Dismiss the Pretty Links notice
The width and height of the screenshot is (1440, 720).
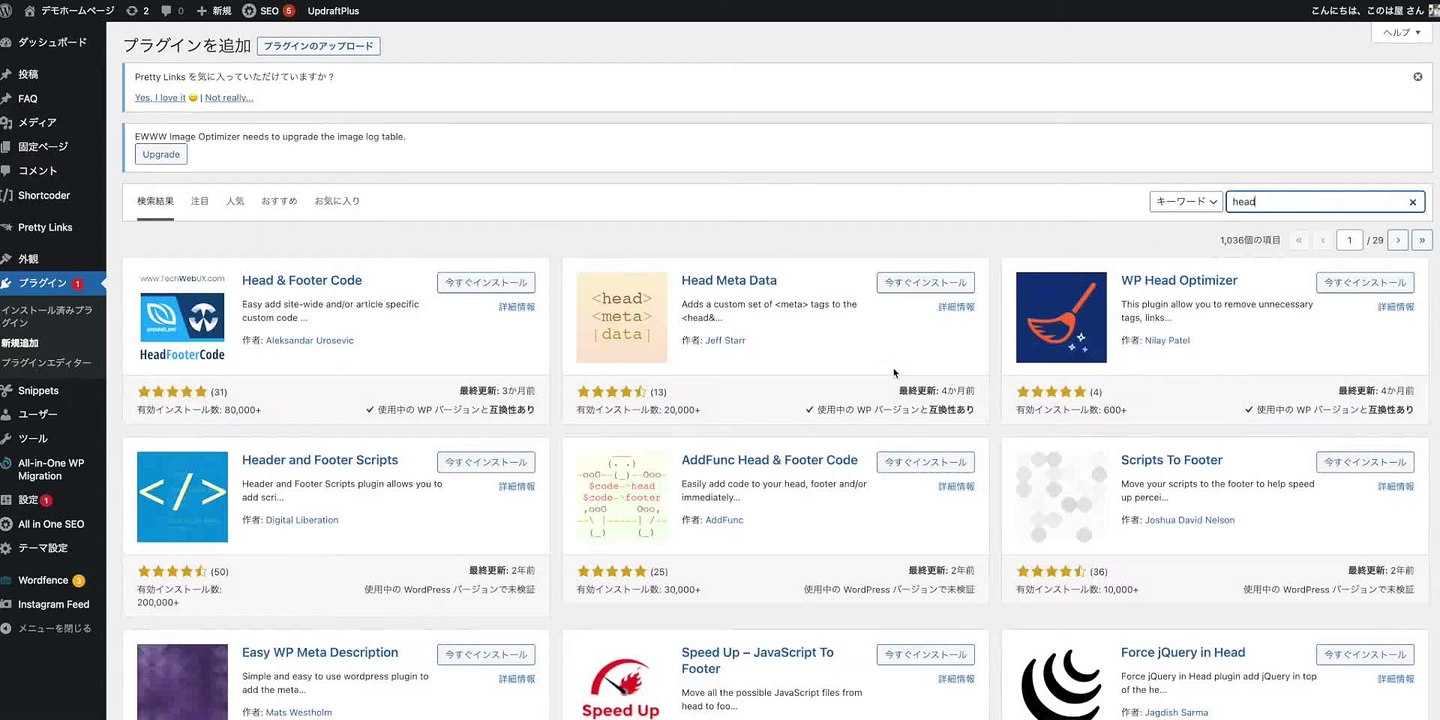click(x=1417, y=77)
